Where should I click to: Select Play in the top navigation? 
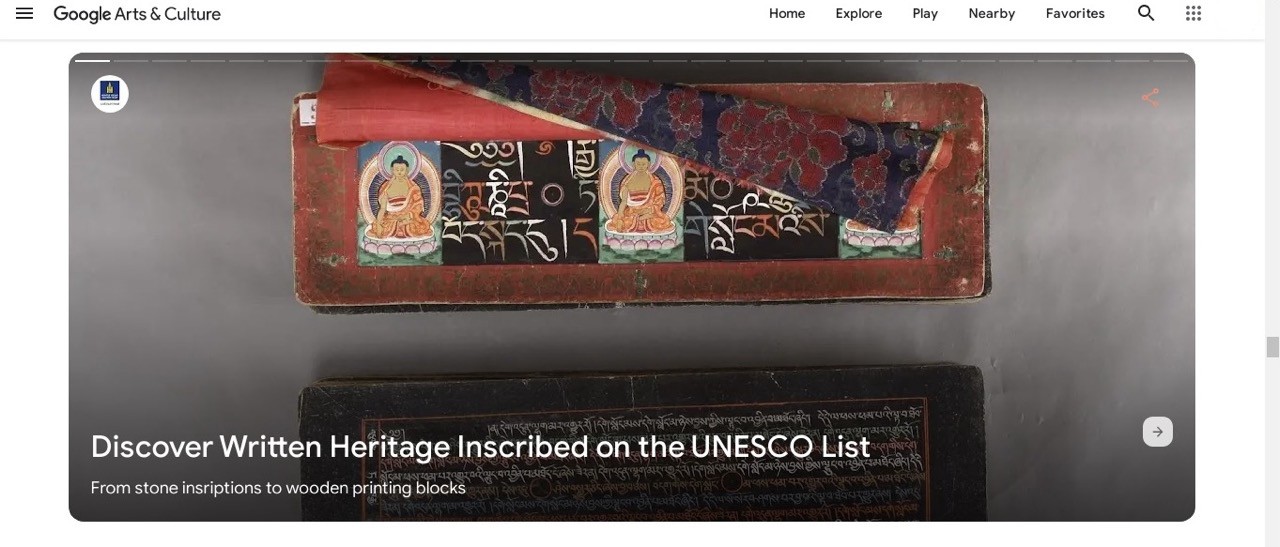pyautogui.click(x=925, y=13)
